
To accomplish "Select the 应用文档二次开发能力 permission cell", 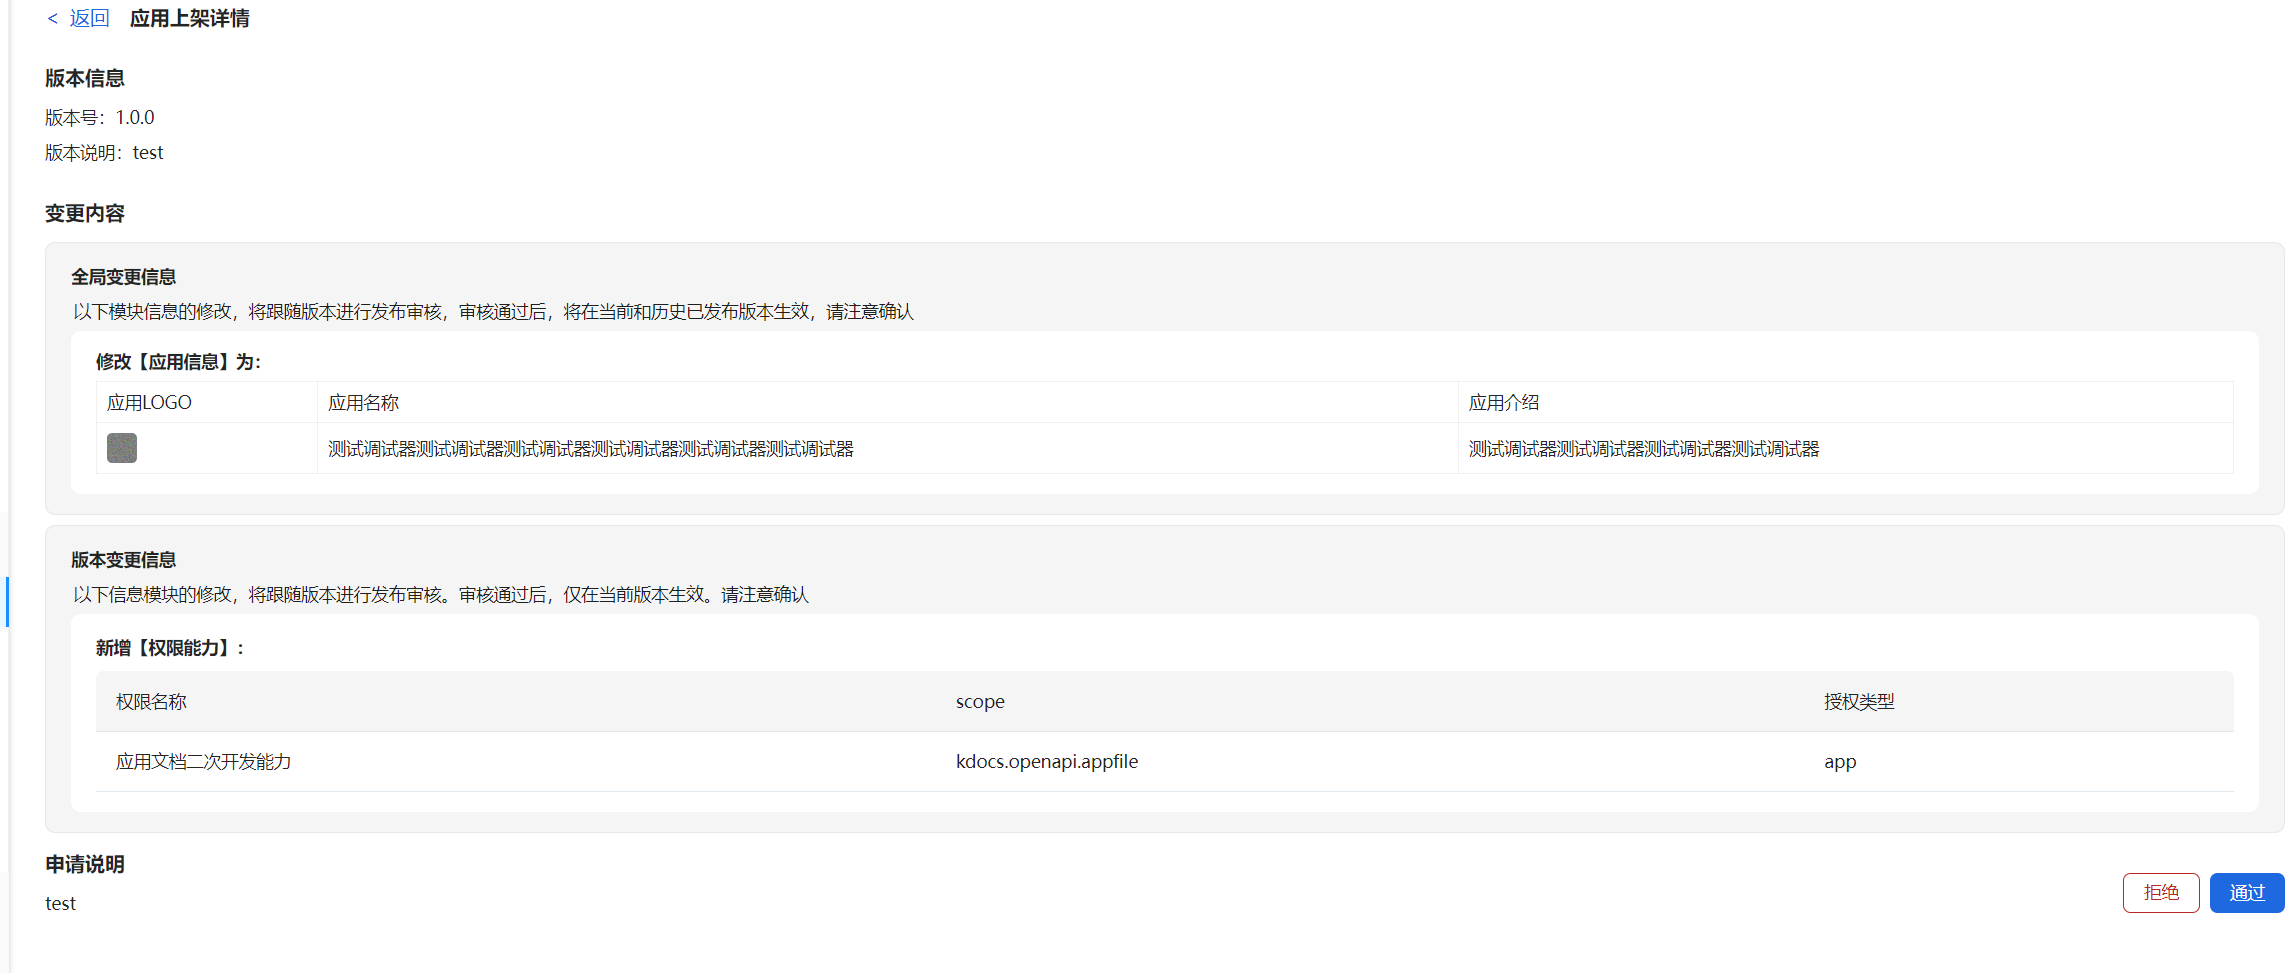I will [203, 762].
